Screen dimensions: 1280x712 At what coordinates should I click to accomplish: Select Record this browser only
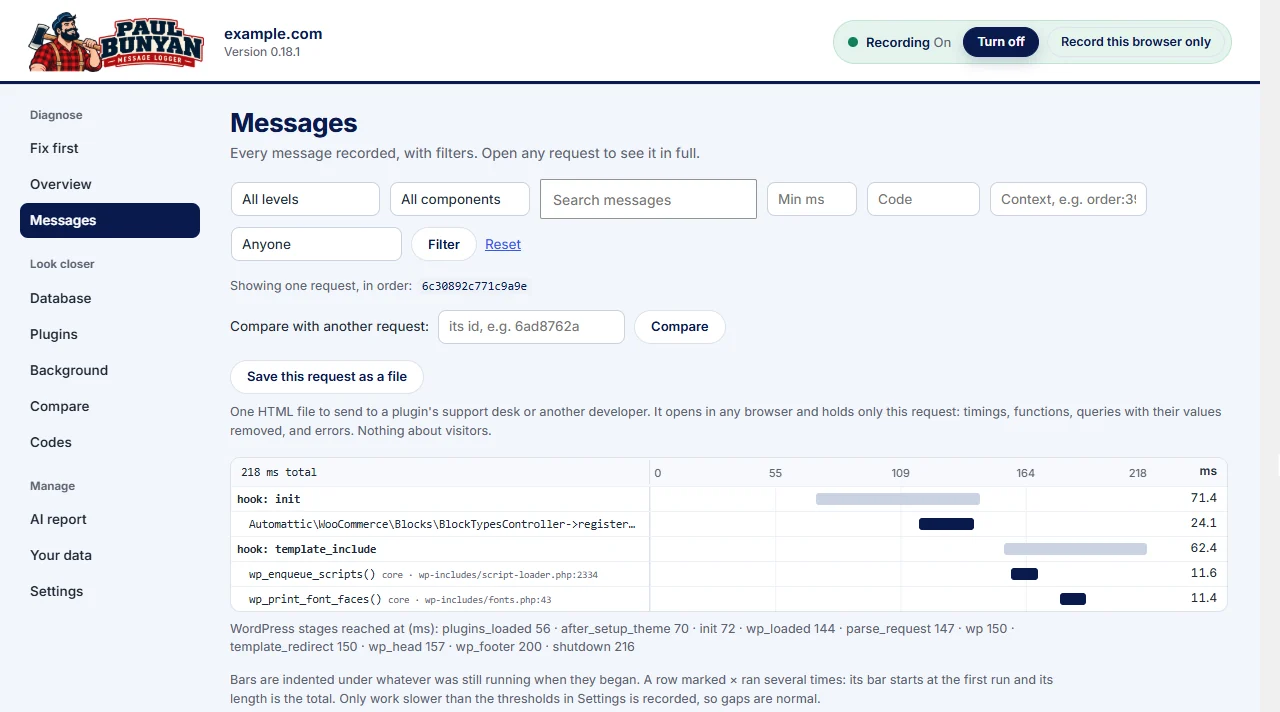click(1136, 42)
